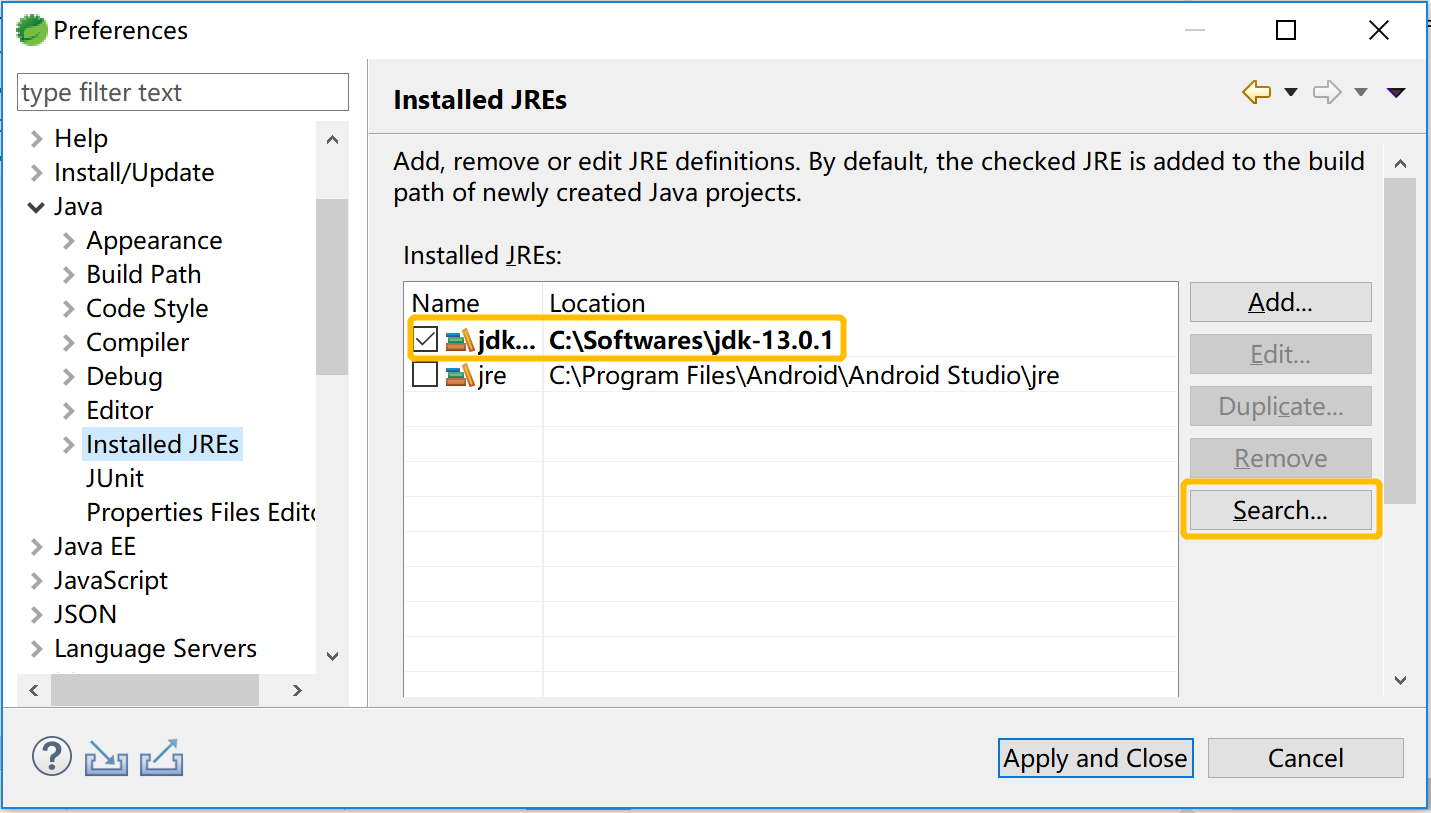This screenshot has height=813, width=1431.
Task: Select the Build Path tree item
Action: pos(143,275)
